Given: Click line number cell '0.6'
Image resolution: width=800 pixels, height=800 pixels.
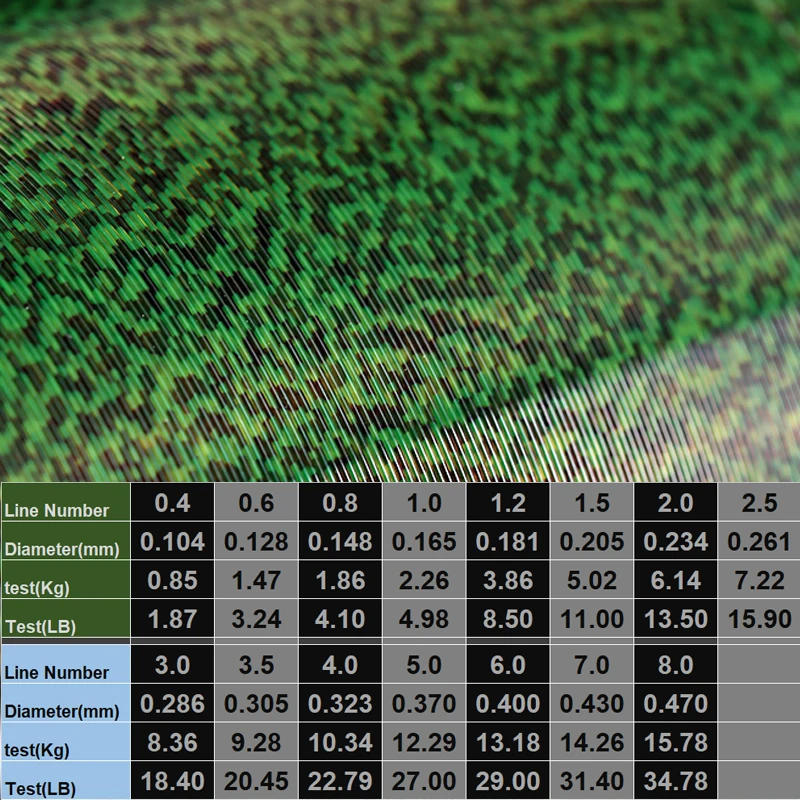Looking at the screenshot, I should pos(256,502).
